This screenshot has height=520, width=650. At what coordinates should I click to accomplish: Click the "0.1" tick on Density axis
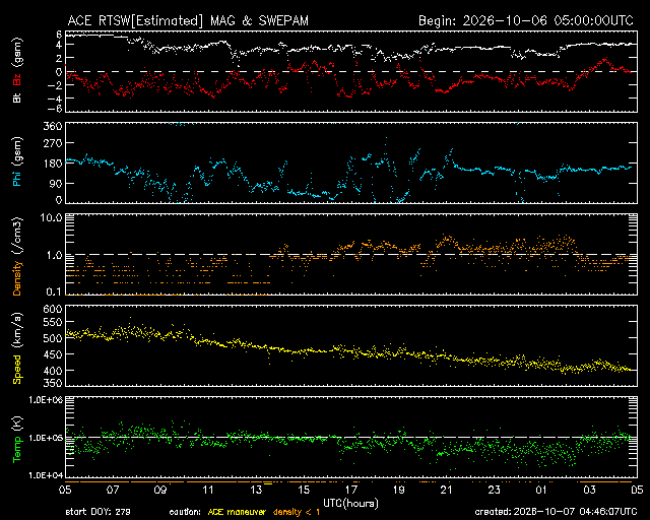coord(54,292)
